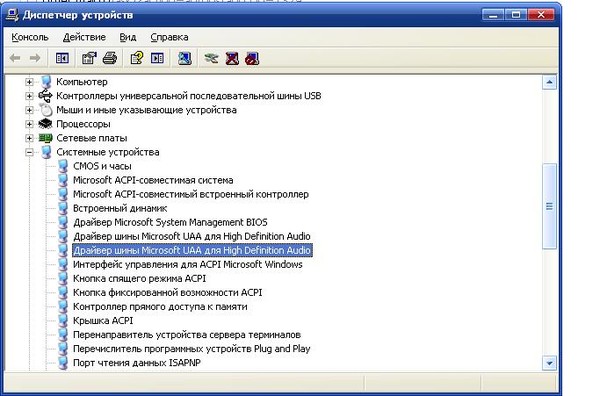
Task: Collapse the Системные устройства node
Action: click(x=29, y=152)
